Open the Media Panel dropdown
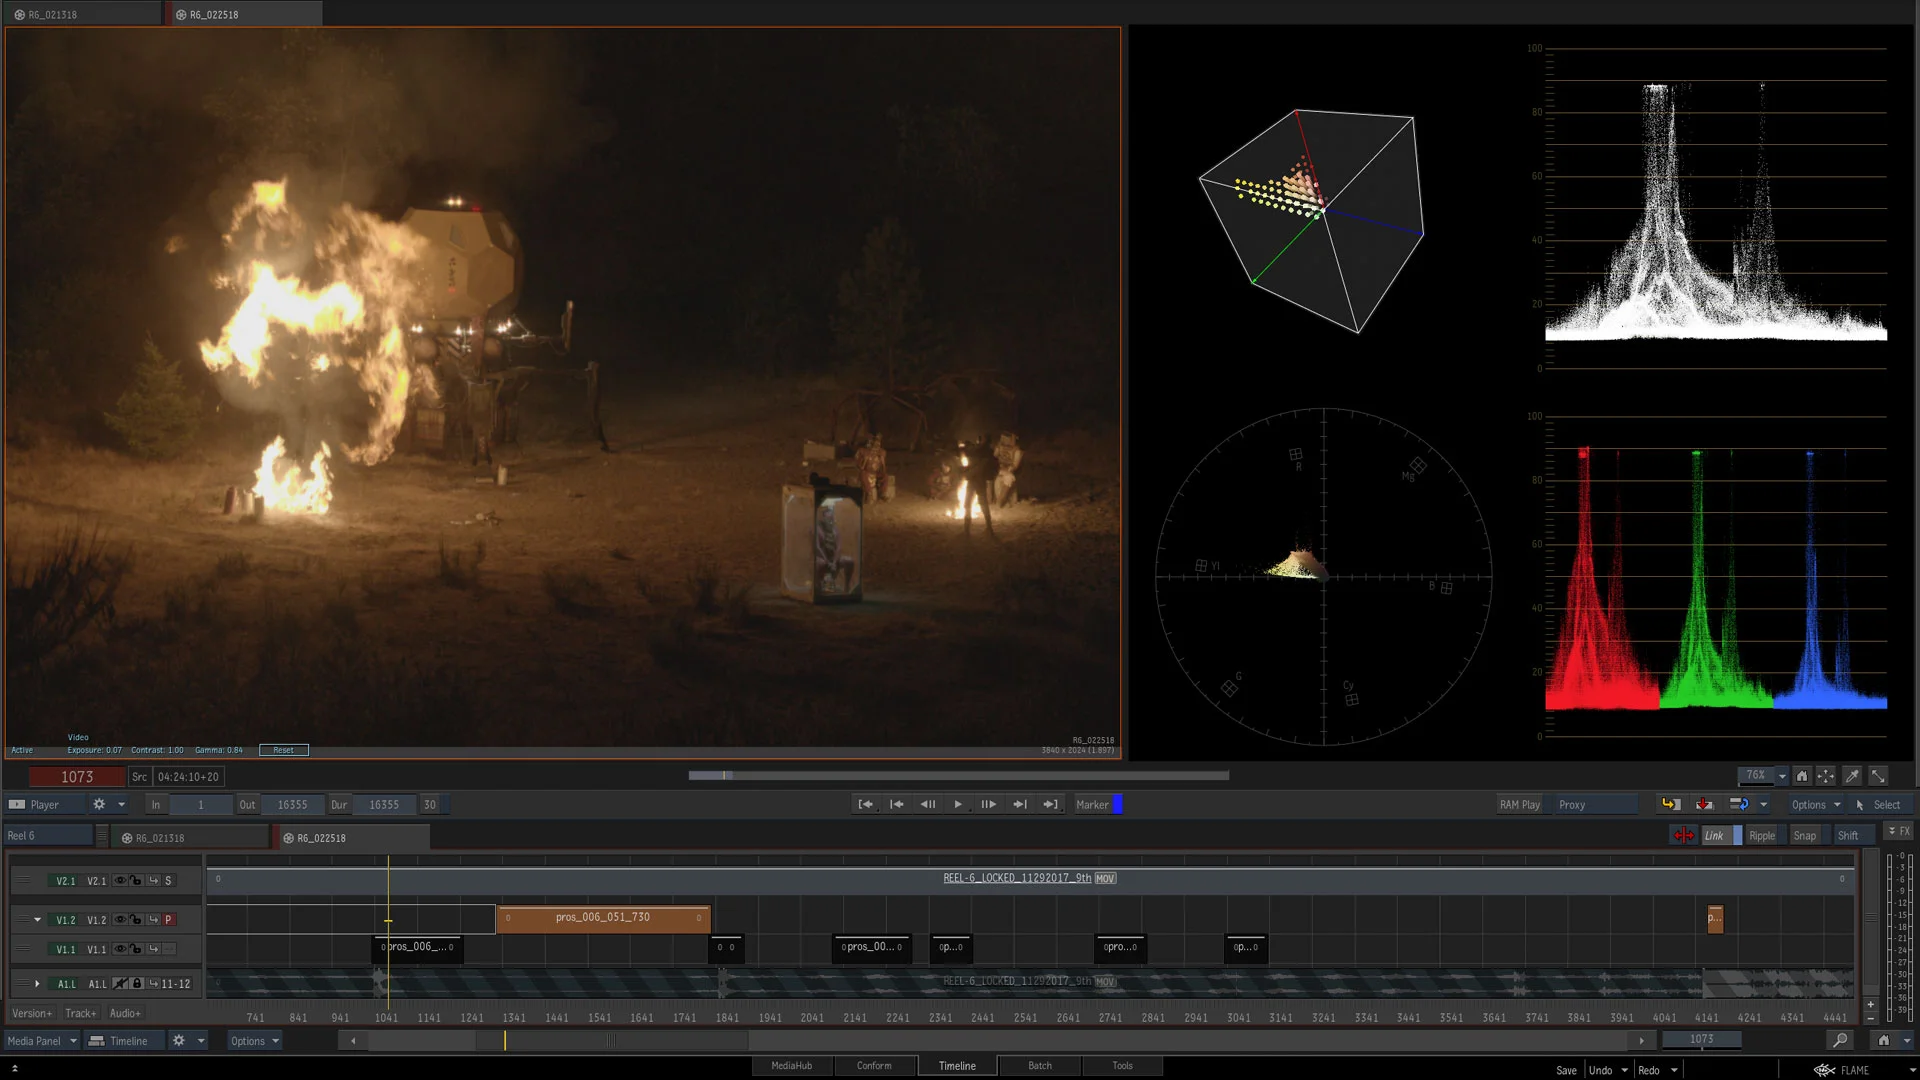Screen dimensions: 1920x1080 coord(73,1041)
